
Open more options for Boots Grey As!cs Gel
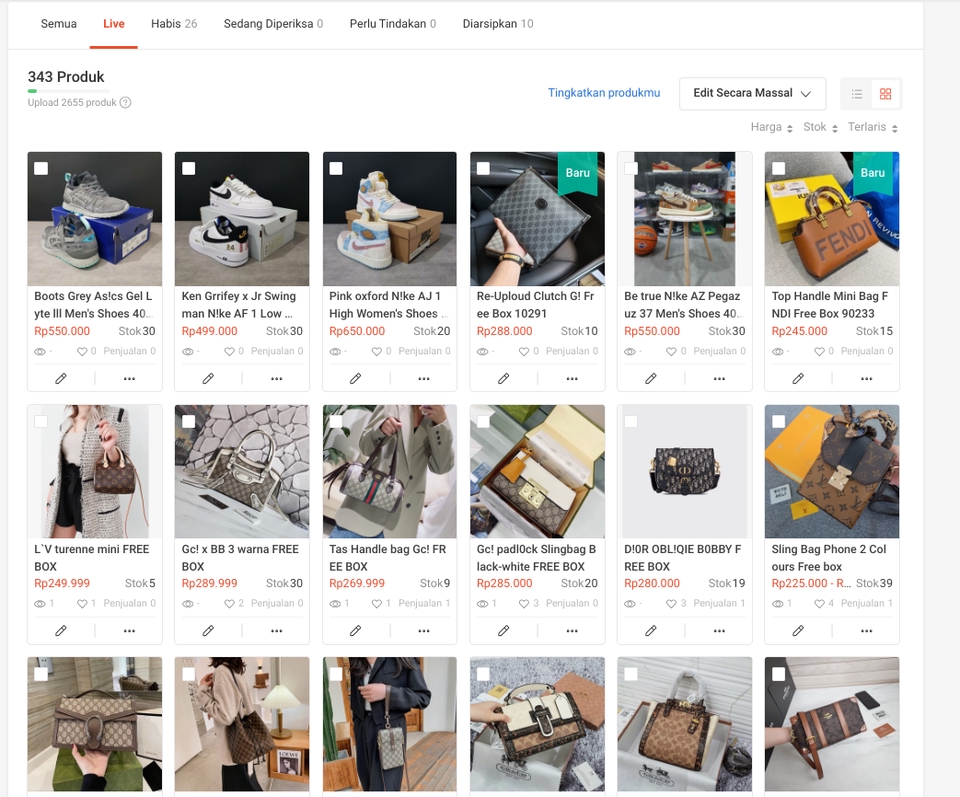click(129, 379)
